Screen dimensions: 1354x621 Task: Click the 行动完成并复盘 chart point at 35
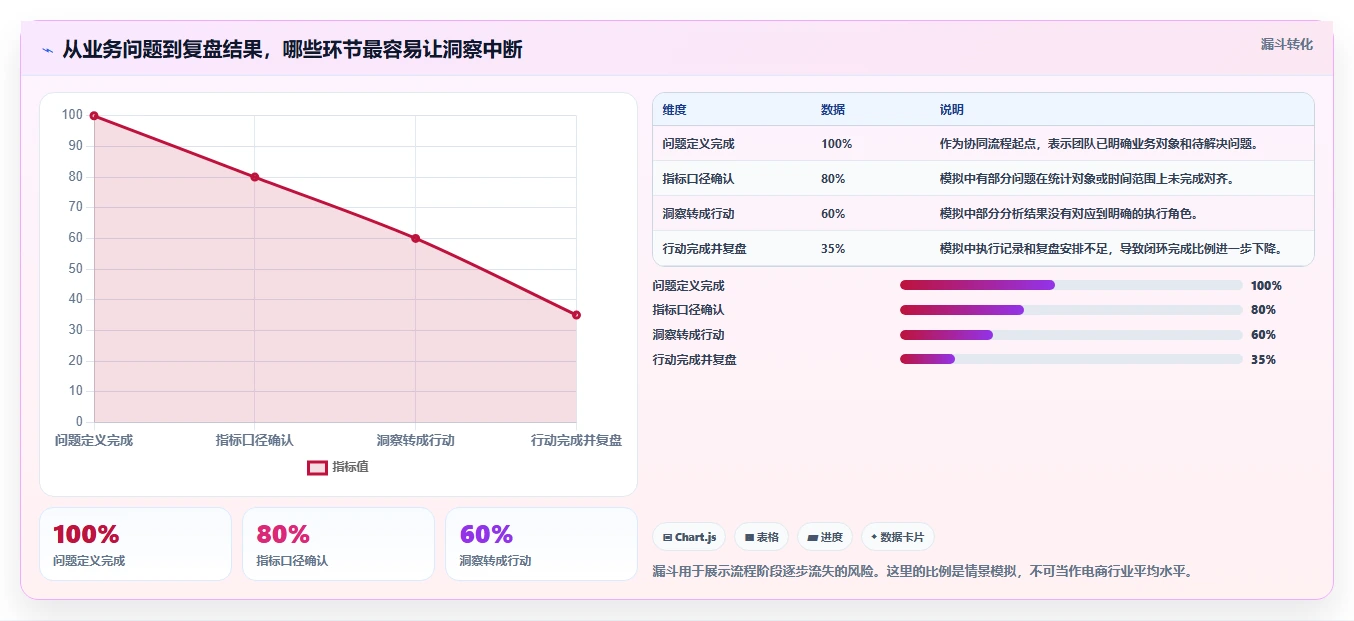tap(576, 315)
